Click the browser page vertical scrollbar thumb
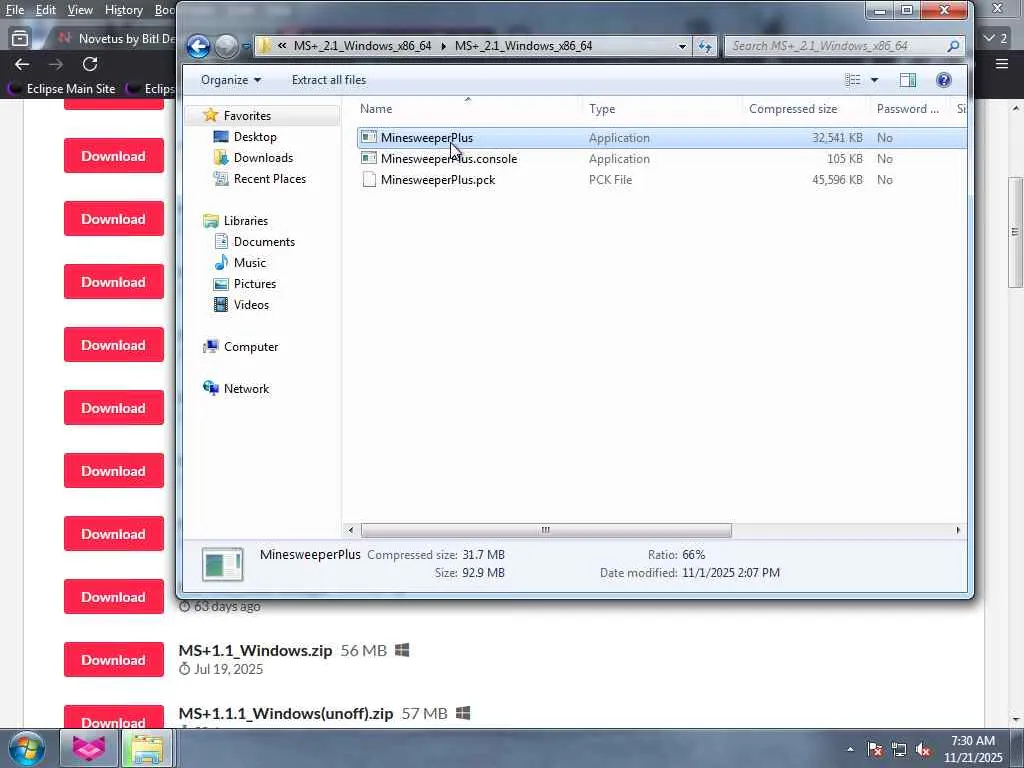 pyautogui.click(x=1016, y=232)
